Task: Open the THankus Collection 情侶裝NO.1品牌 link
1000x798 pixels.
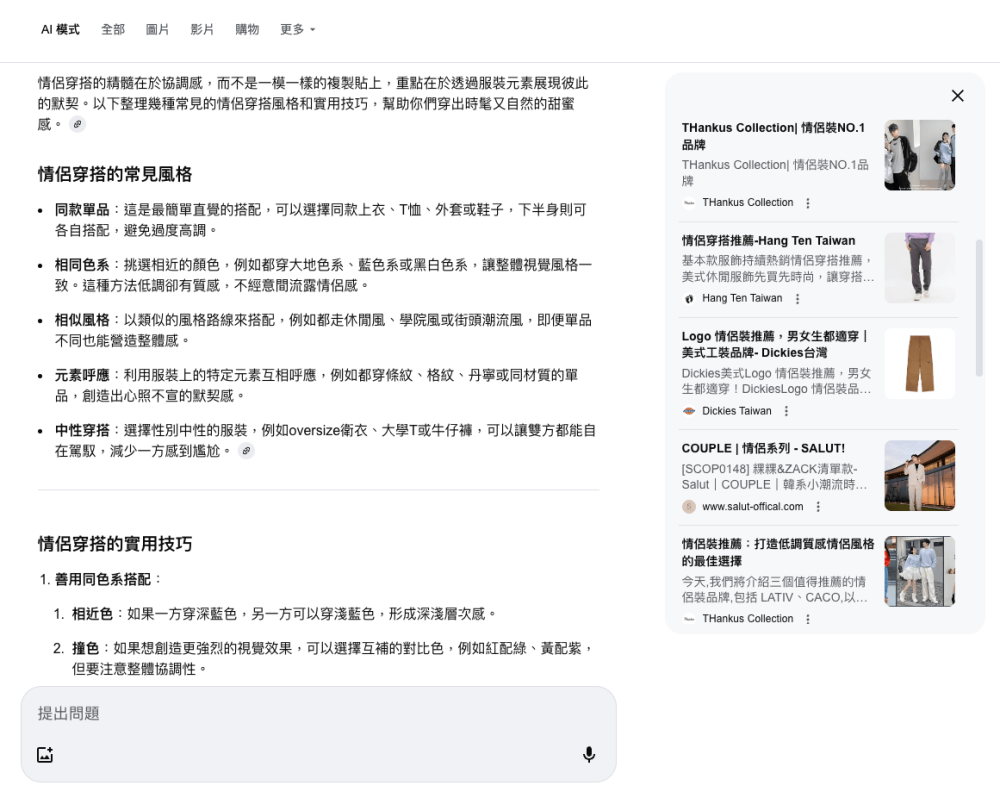Action: click(x=779, y=137)
